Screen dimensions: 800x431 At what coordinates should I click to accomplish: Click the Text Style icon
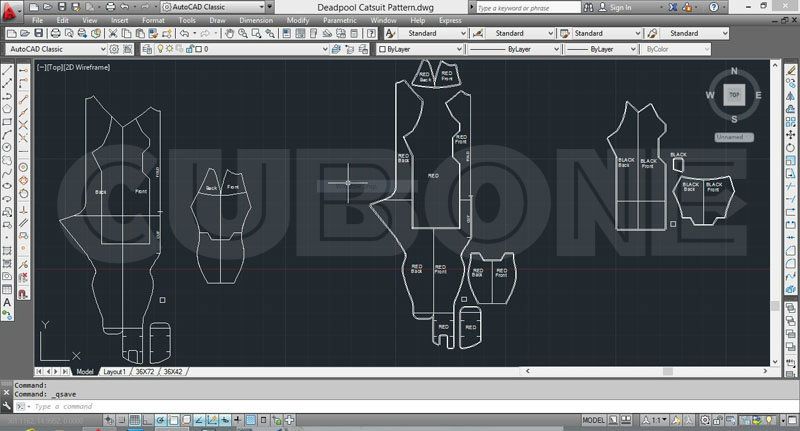coord(390,33)
